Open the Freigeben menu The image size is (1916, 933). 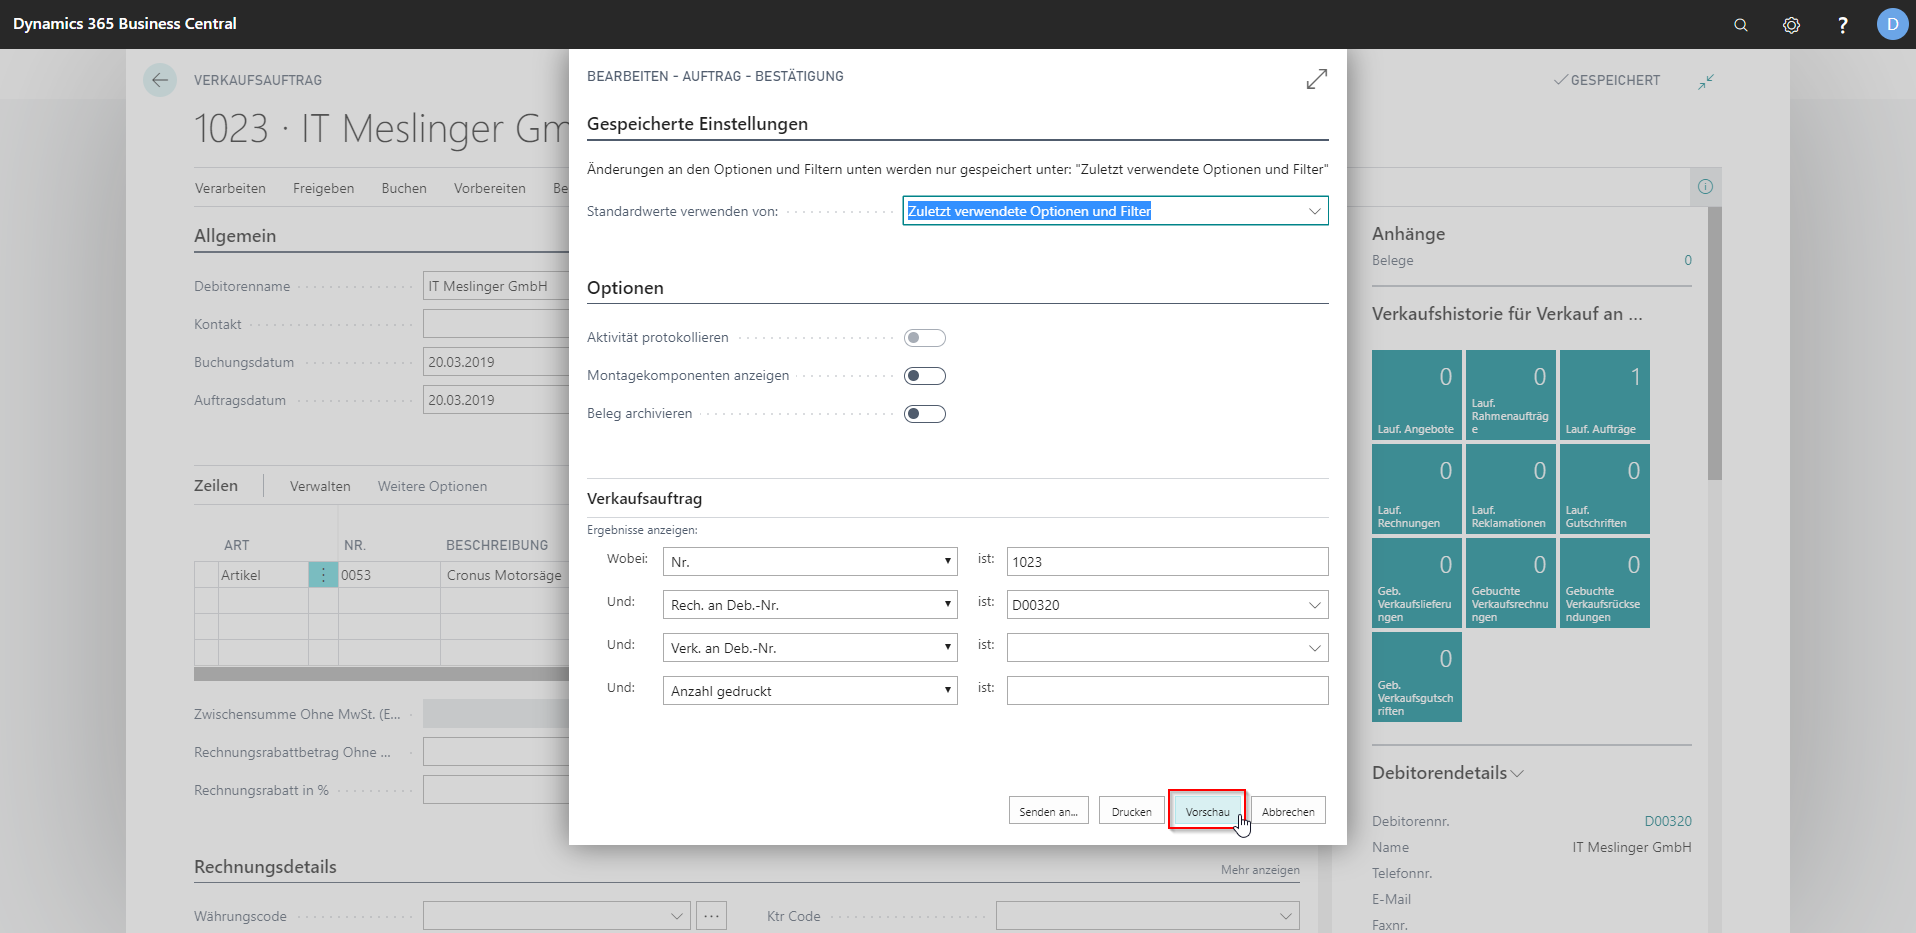click(323, 188)
